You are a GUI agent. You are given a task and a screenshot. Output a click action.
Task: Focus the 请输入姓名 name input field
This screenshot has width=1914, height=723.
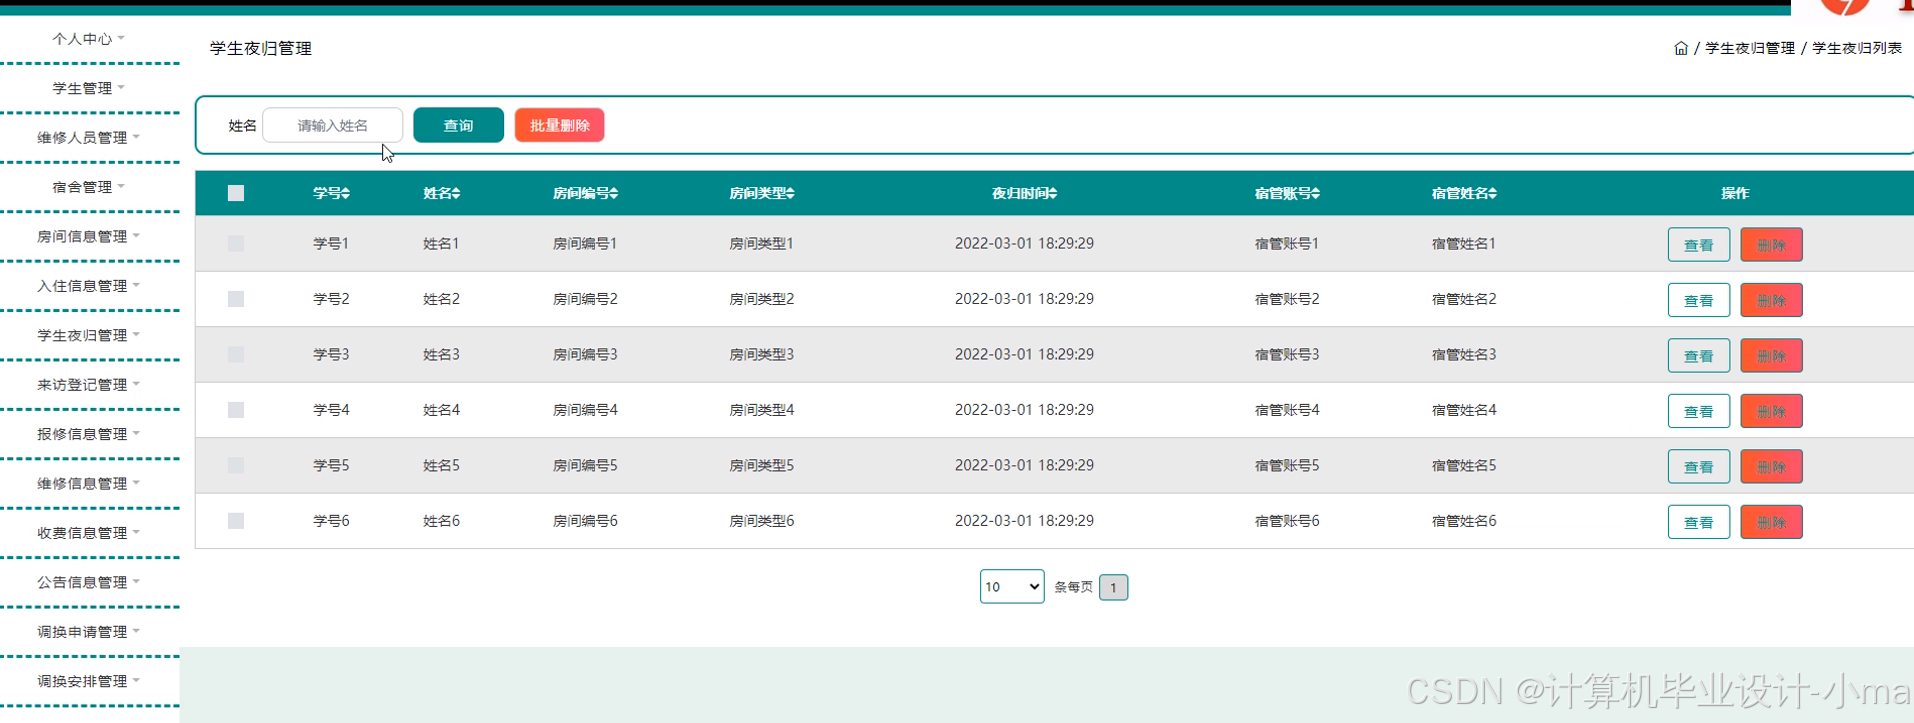pos(332,125)
